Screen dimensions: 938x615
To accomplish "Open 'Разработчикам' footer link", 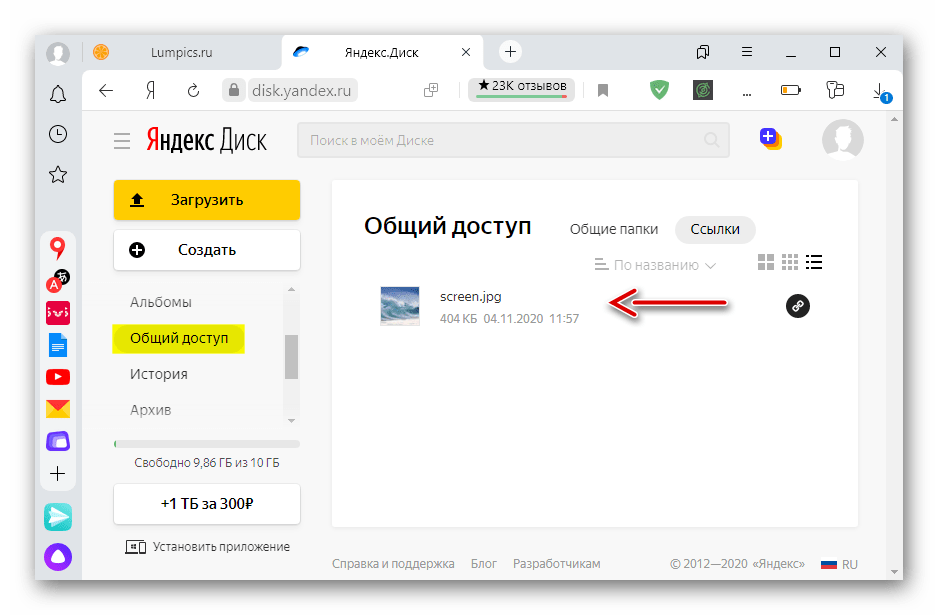I will [x=556, y=564].
